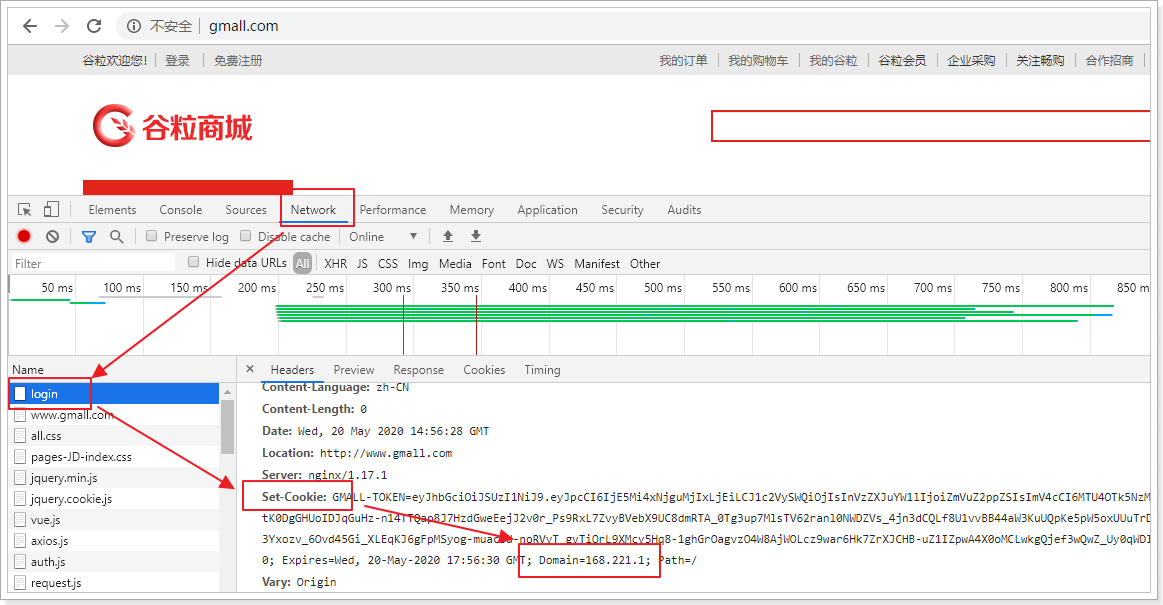This screenshot has width=1163, height=605.
Task: Click the site info icon in the address bar
Action: (x=134, y=26)
